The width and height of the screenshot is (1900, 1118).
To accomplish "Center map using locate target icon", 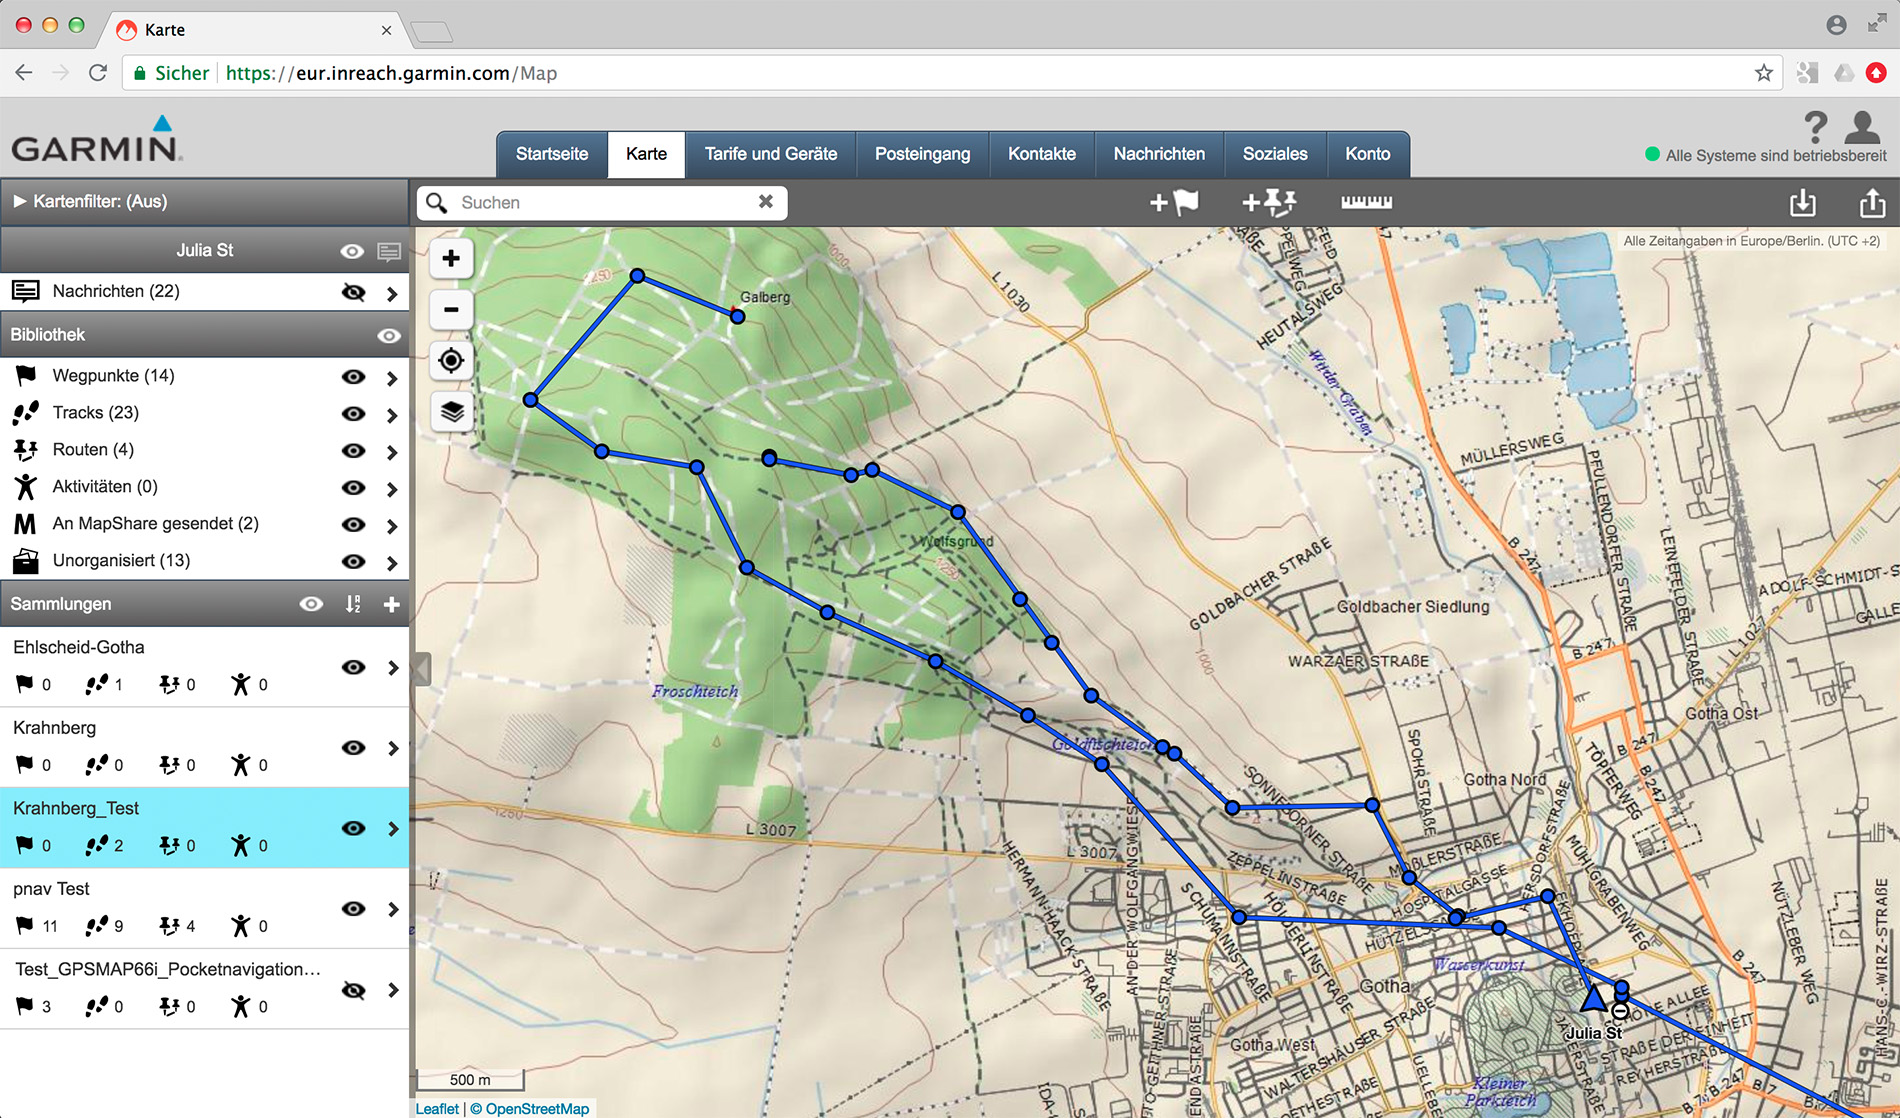I will click(x=451, y=360).
